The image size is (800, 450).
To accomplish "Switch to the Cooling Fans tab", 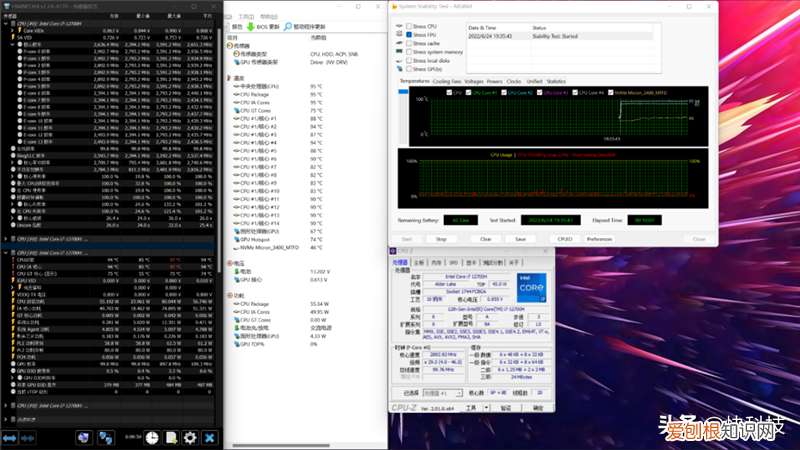I will 447,81.
